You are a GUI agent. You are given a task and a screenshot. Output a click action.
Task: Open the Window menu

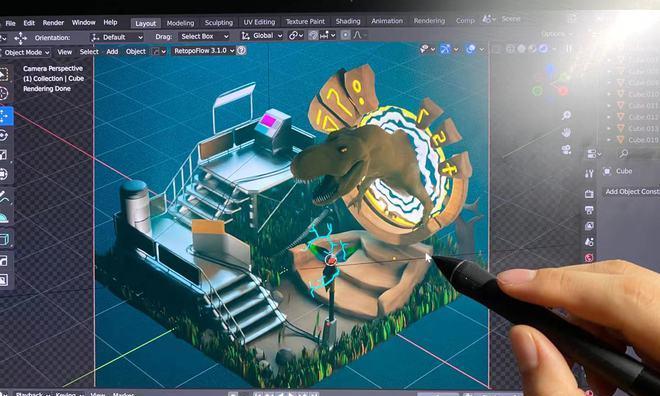point(83,22)
